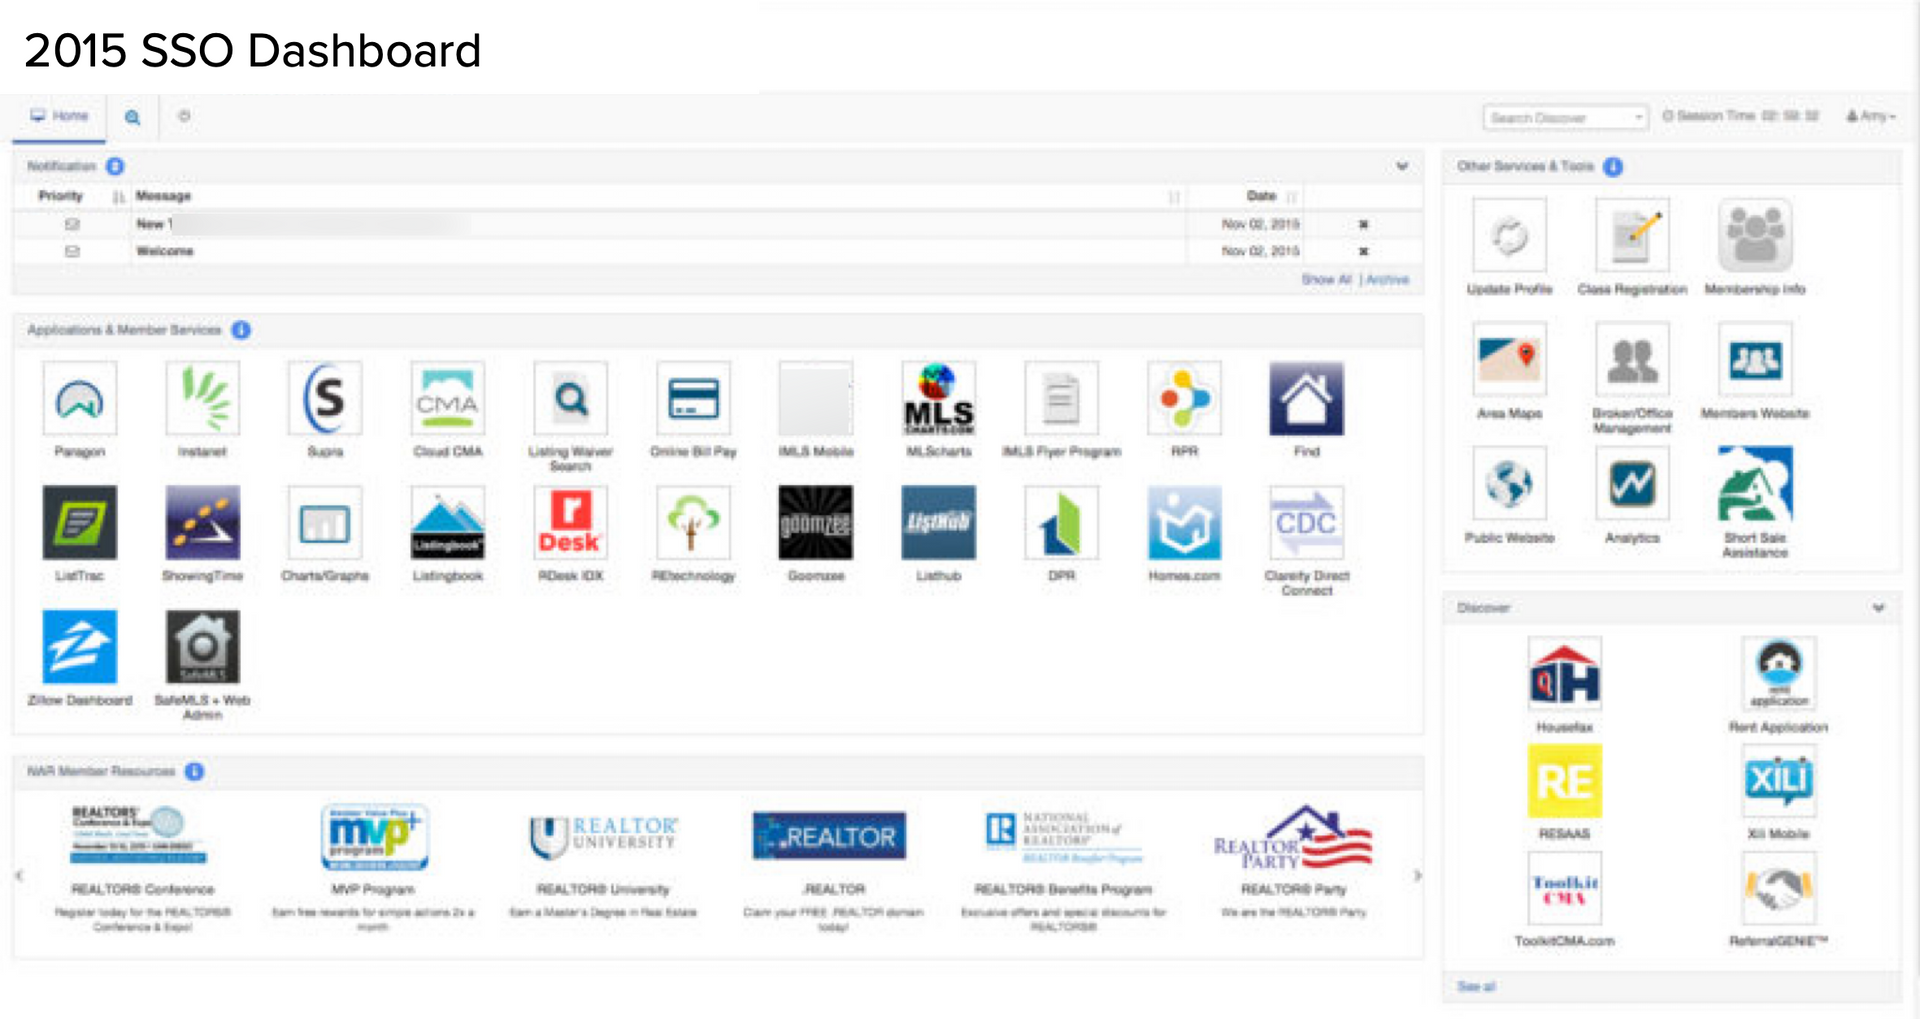Click the Archive link
Image resolution: width=1920 pixels, height=1019 pixels.
coord(1388,280)
